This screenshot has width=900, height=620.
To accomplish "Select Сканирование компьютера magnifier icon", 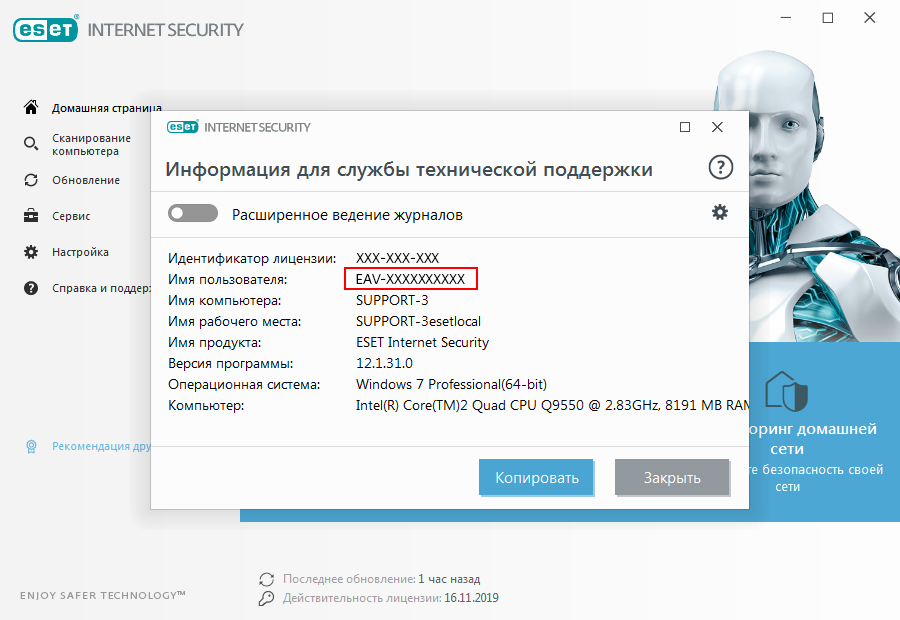I will (x=31, y=144).
